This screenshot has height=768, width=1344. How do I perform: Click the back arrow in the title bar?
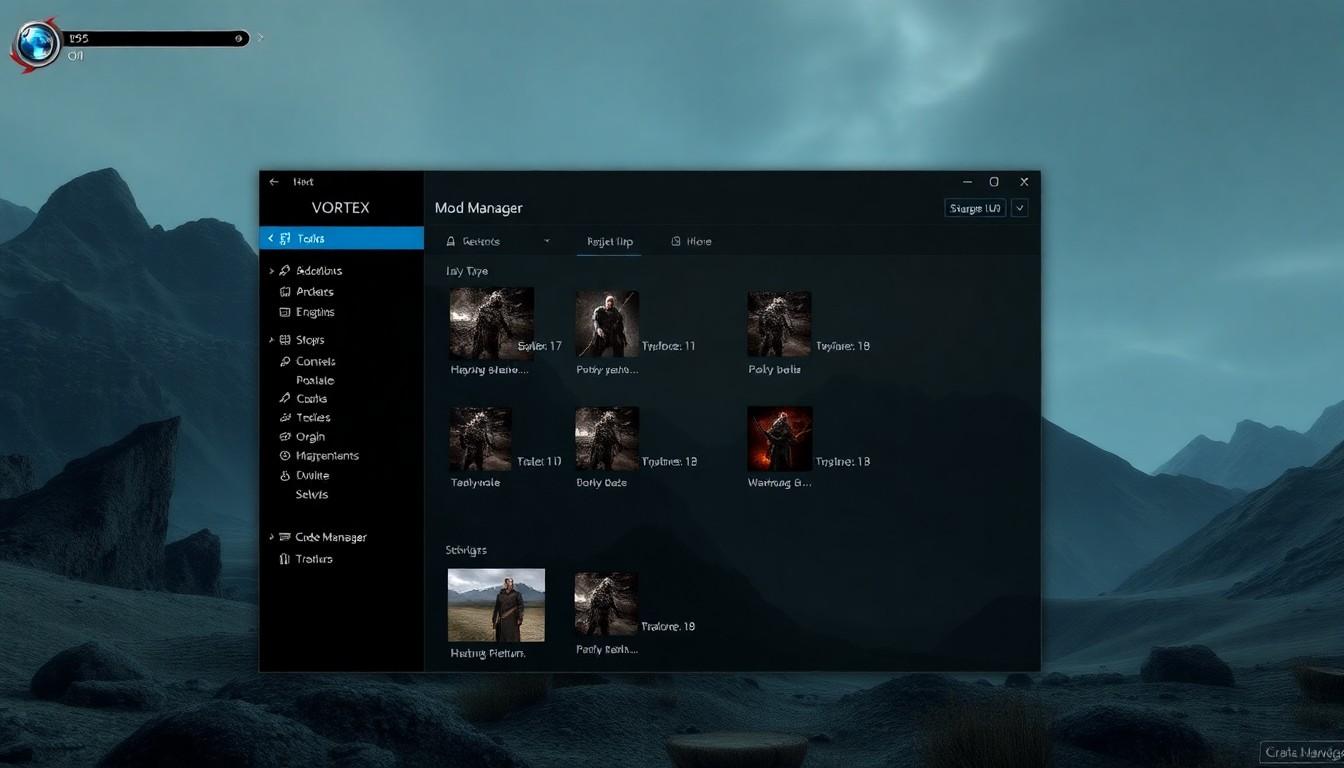(x=274, y=182)
